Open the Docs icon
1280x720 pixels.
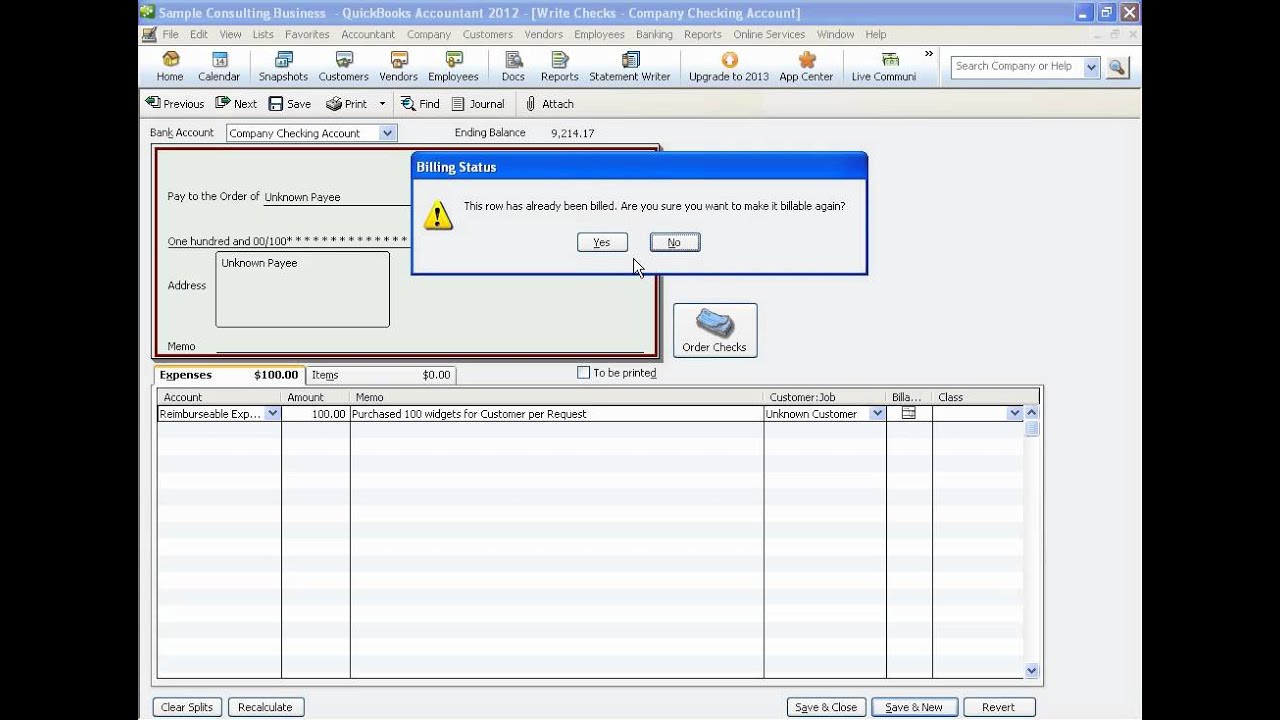point(513,66)
